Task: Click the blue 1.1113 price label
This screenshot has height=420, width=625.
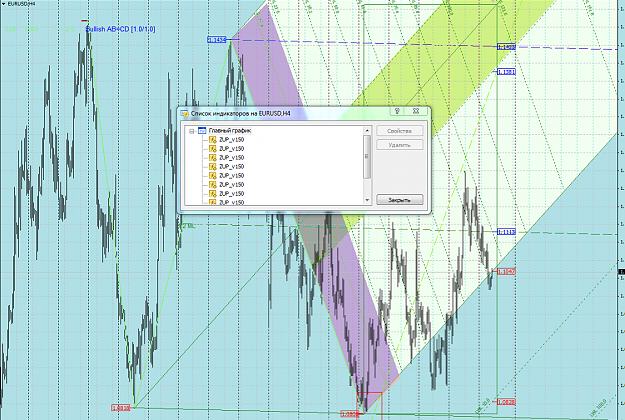Action: pos(506,232)
